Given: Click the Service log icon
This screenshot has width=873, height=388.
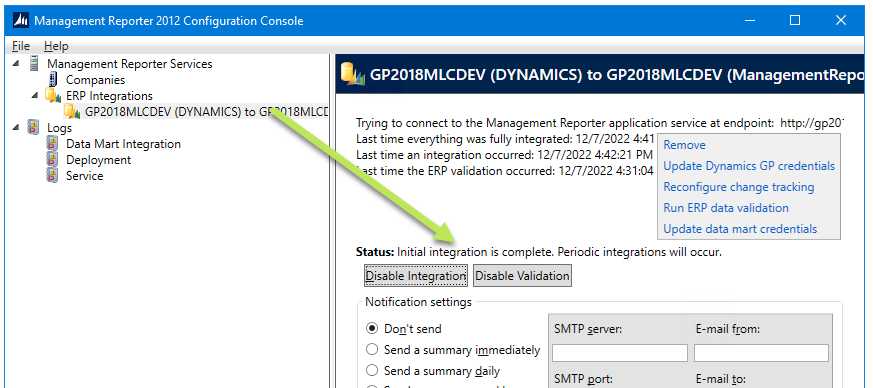Looking at the screenshot, I should [53, 175].
